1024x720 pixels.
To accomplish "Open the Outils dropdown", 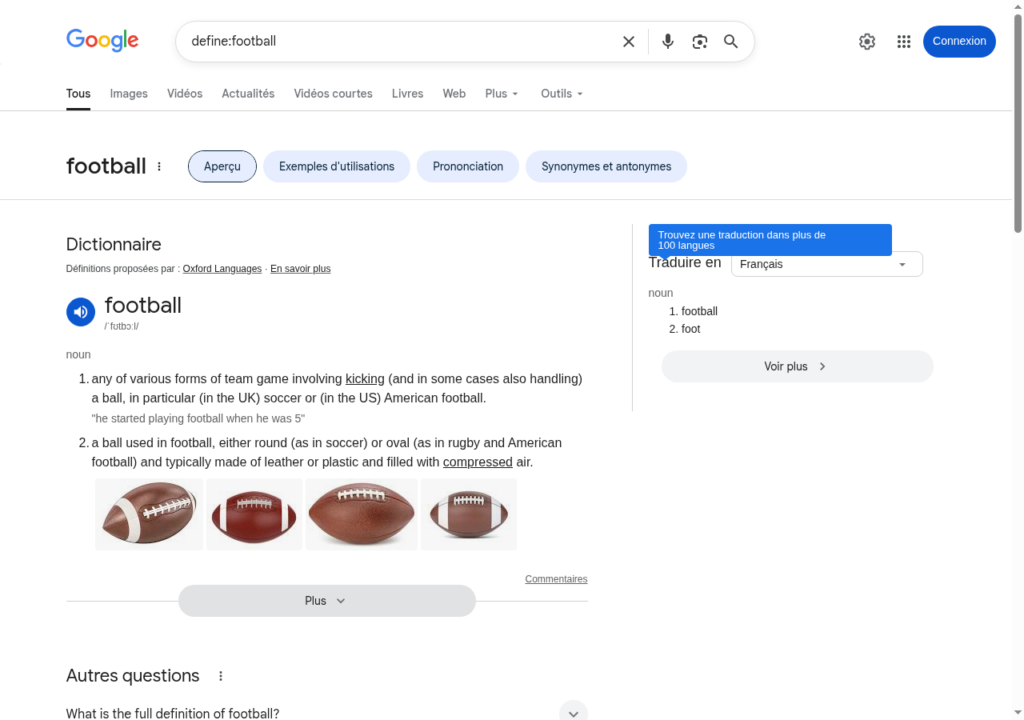I will 561,94.
